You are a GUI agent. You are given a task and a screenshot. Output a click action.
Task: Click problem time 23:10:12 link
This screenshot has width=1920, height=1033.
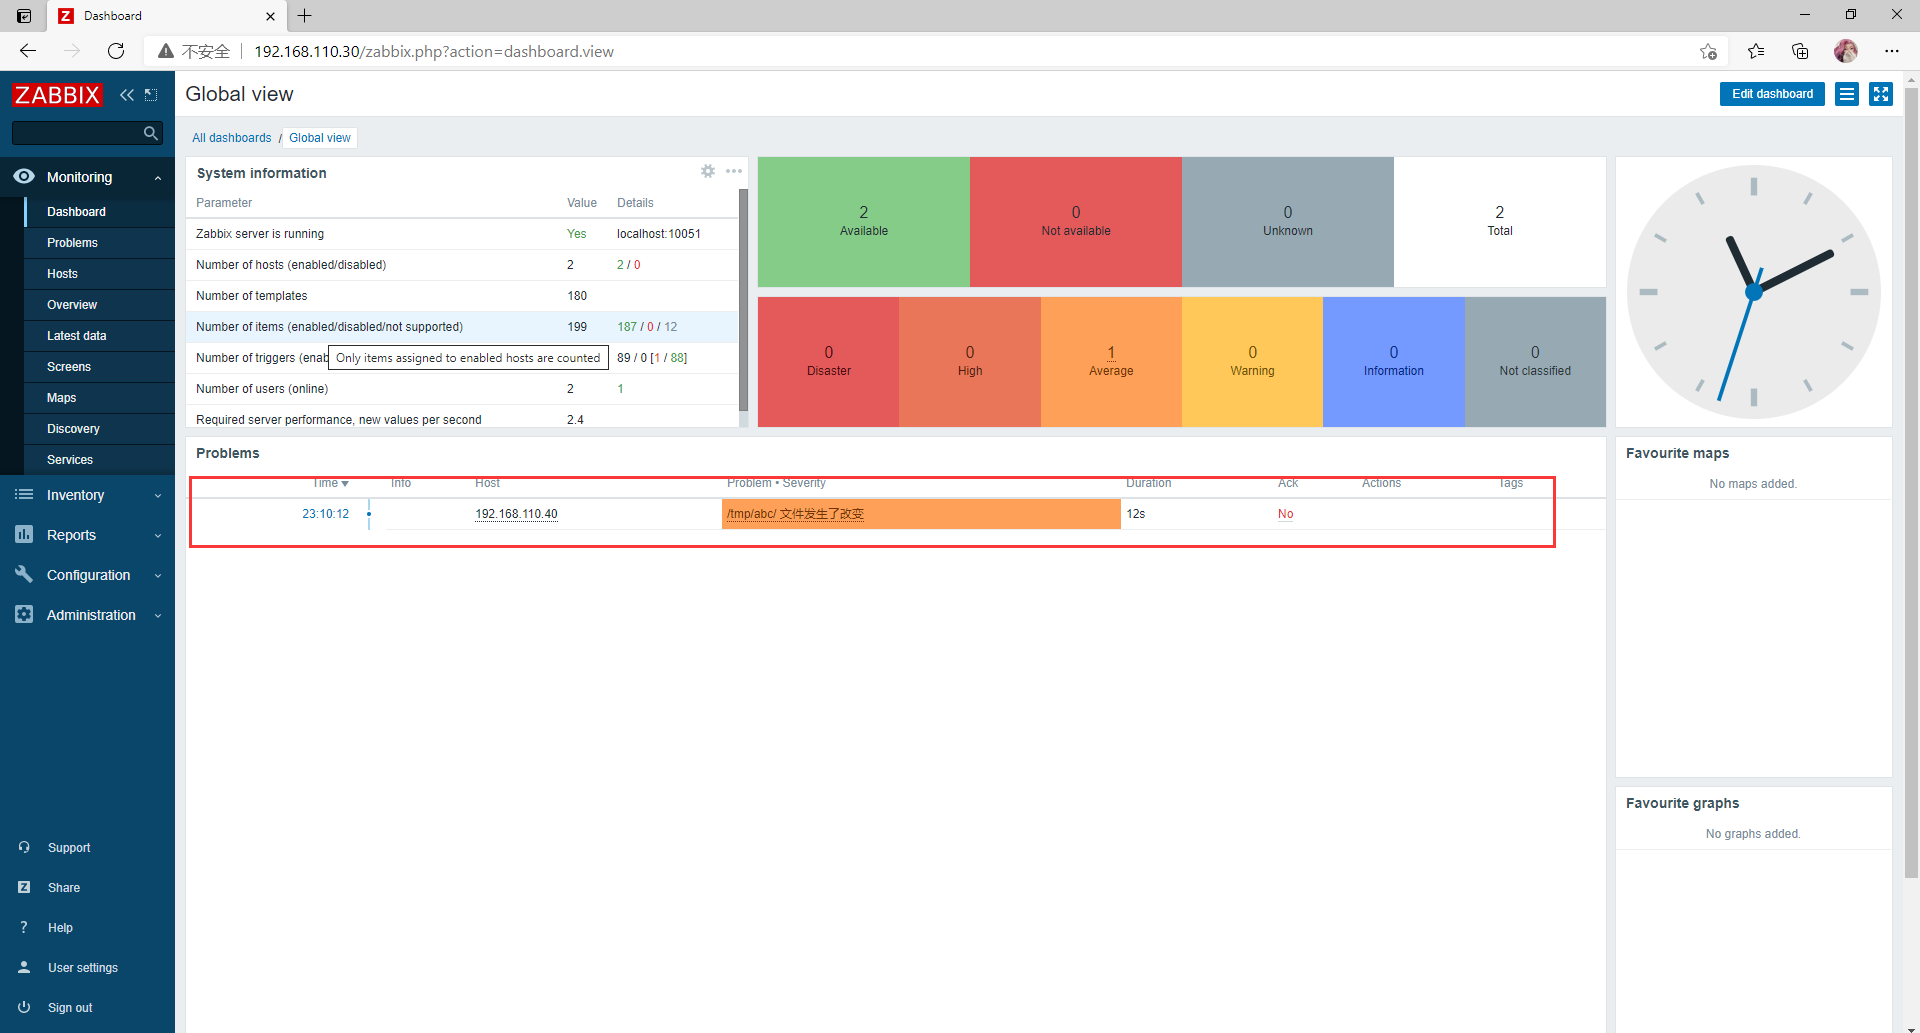click(x=326, y=514)
